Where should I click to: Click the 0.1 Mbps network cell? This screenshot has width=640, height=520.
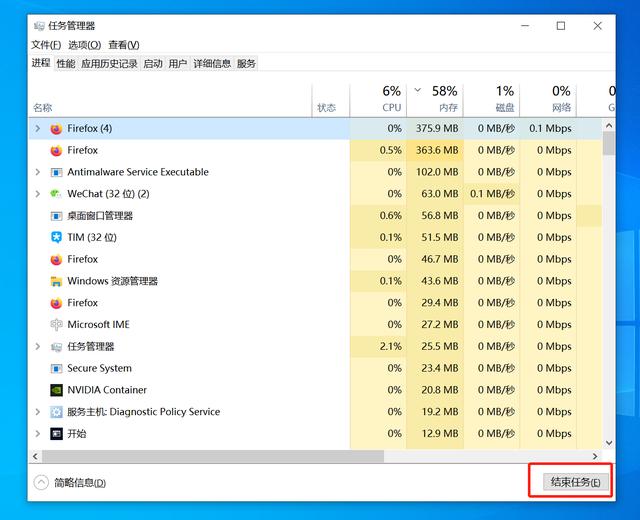coord(550,129)
